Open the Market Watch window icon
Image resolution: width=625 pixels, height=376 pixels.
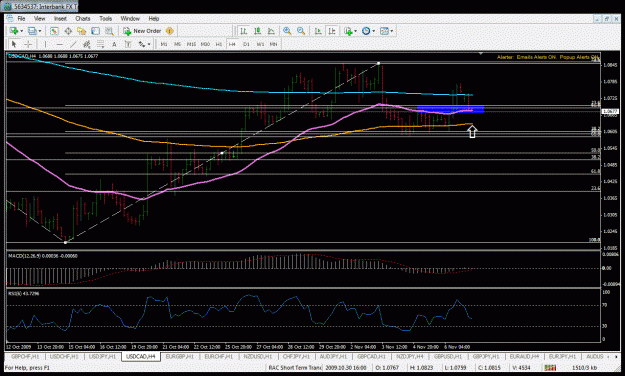click(x=54, y=31)
